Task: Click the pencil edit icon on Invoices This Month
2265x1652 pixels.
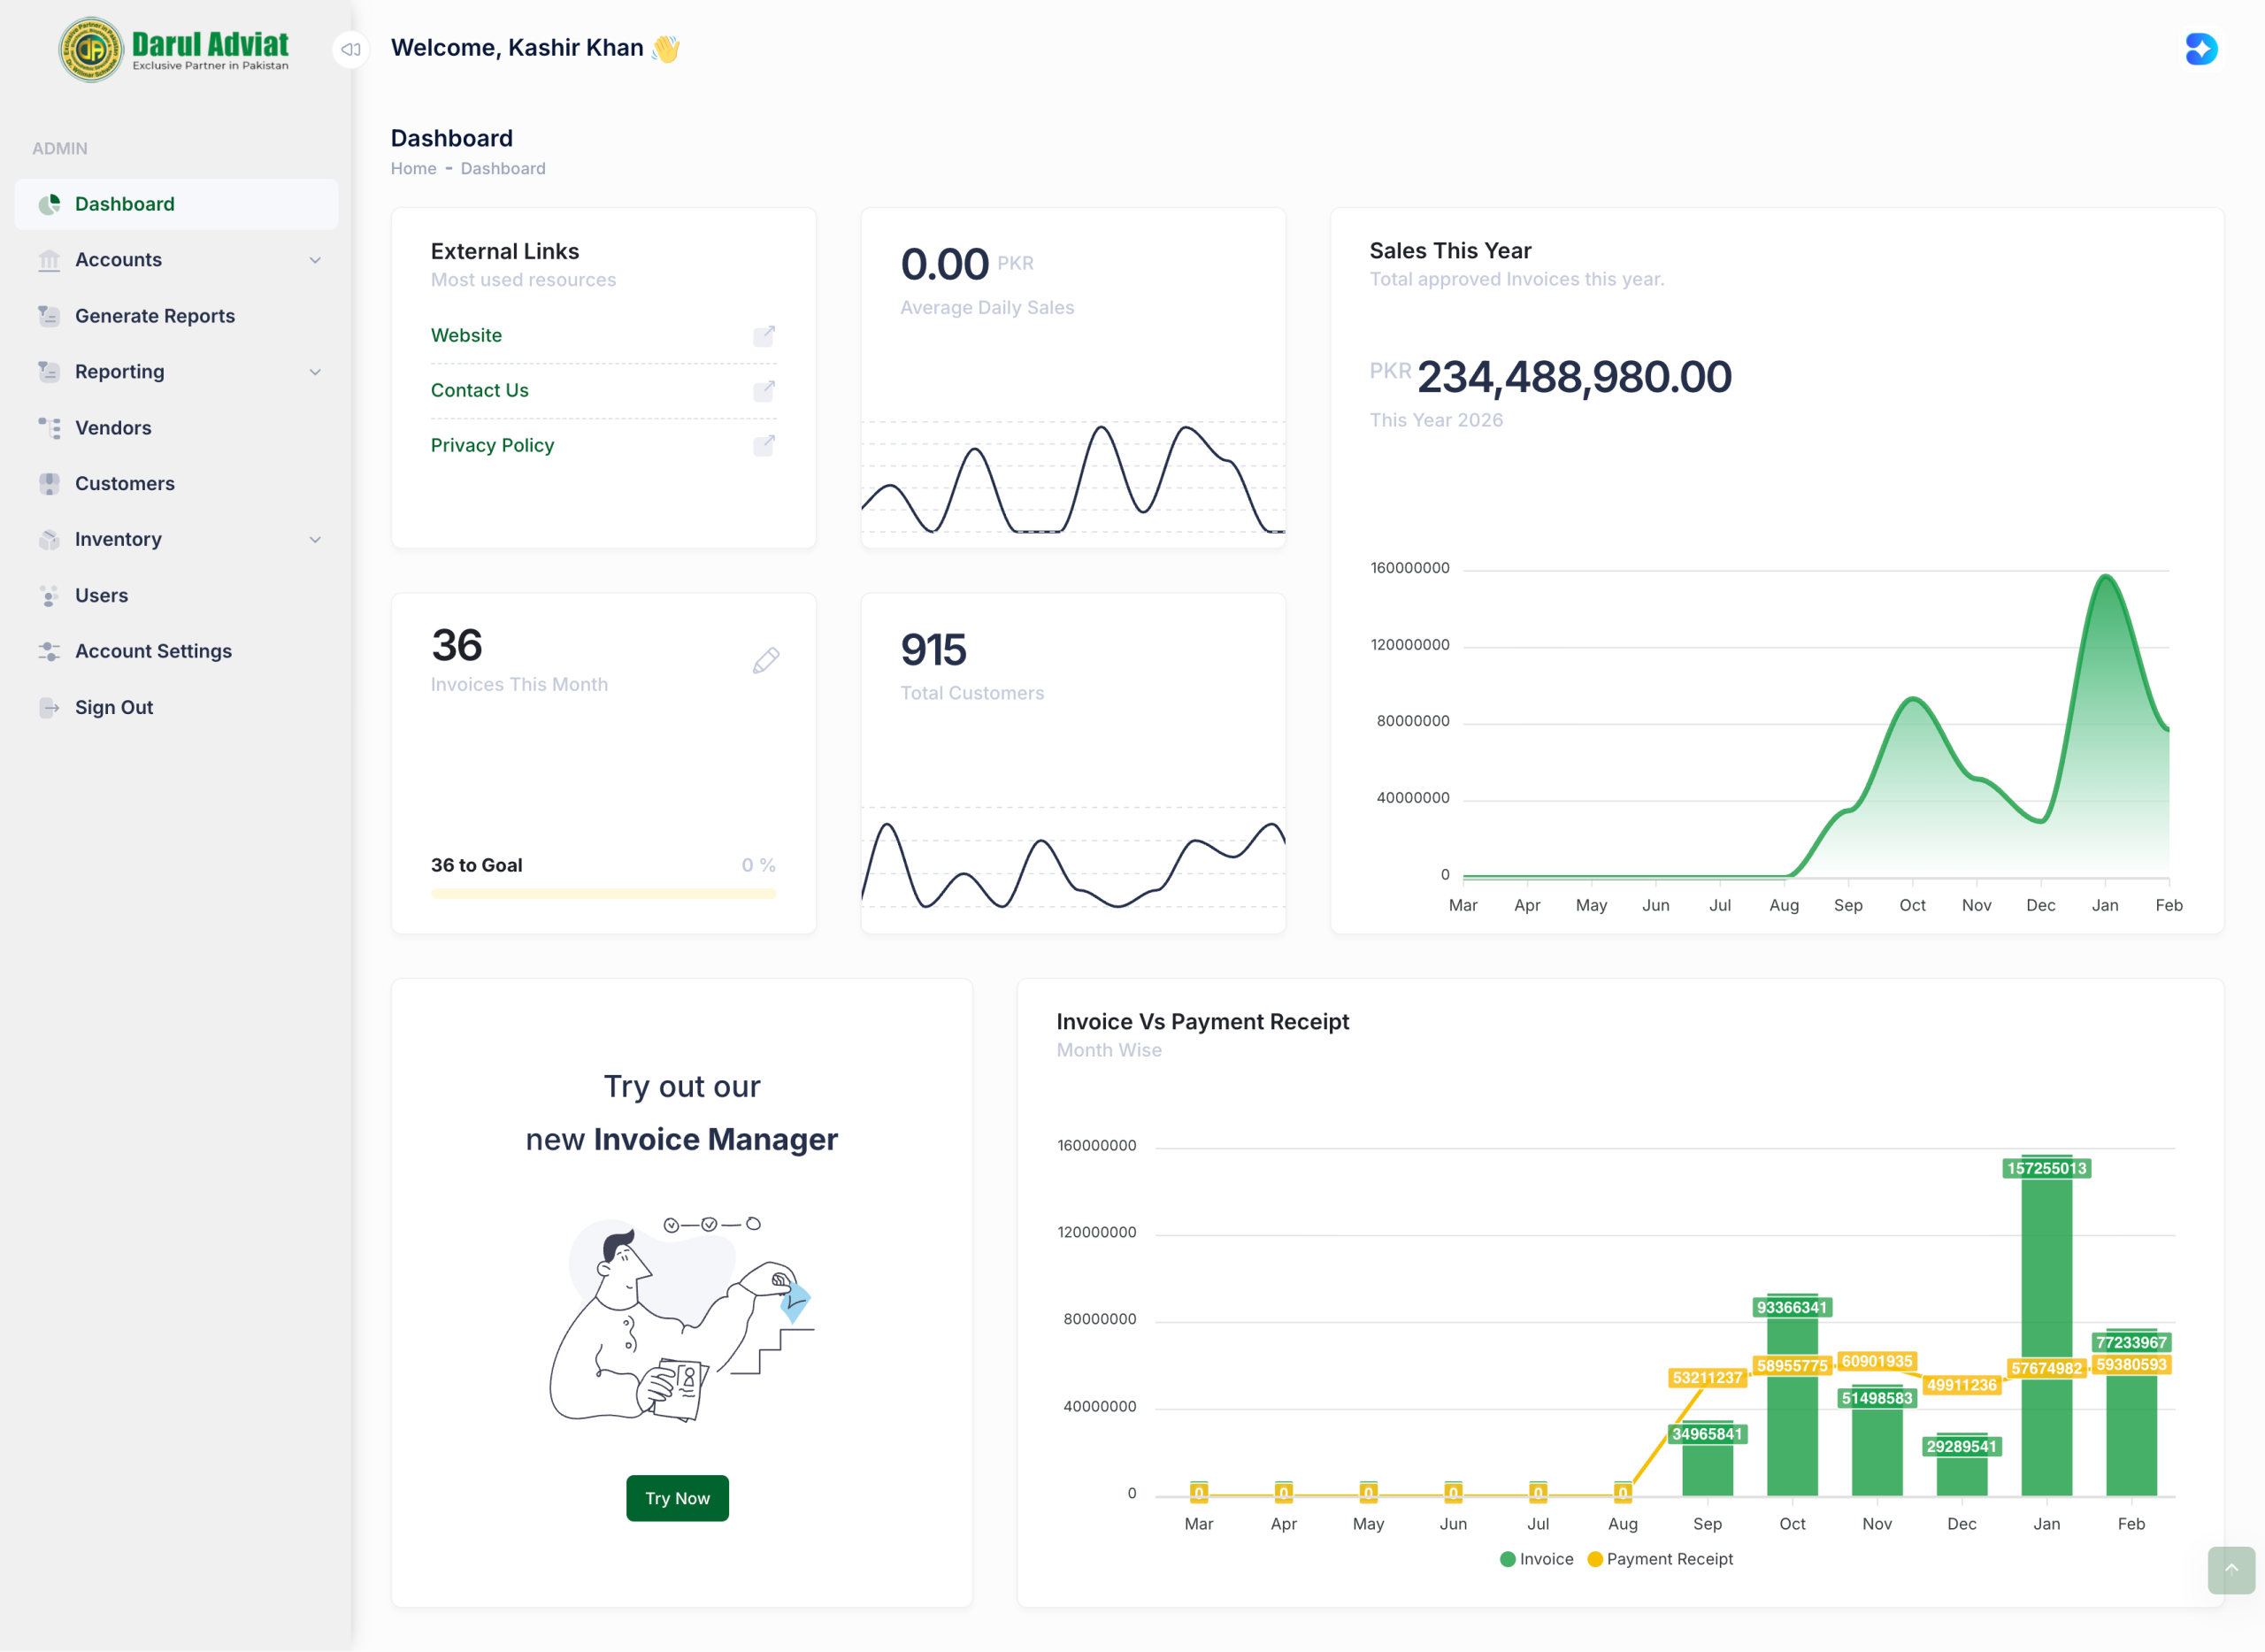Action: [x=766, y=660]
